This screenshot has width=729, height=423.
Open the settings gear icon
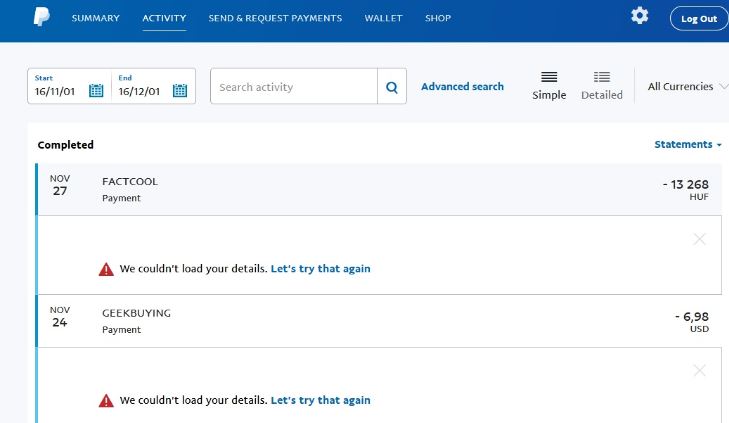[639, 16]
